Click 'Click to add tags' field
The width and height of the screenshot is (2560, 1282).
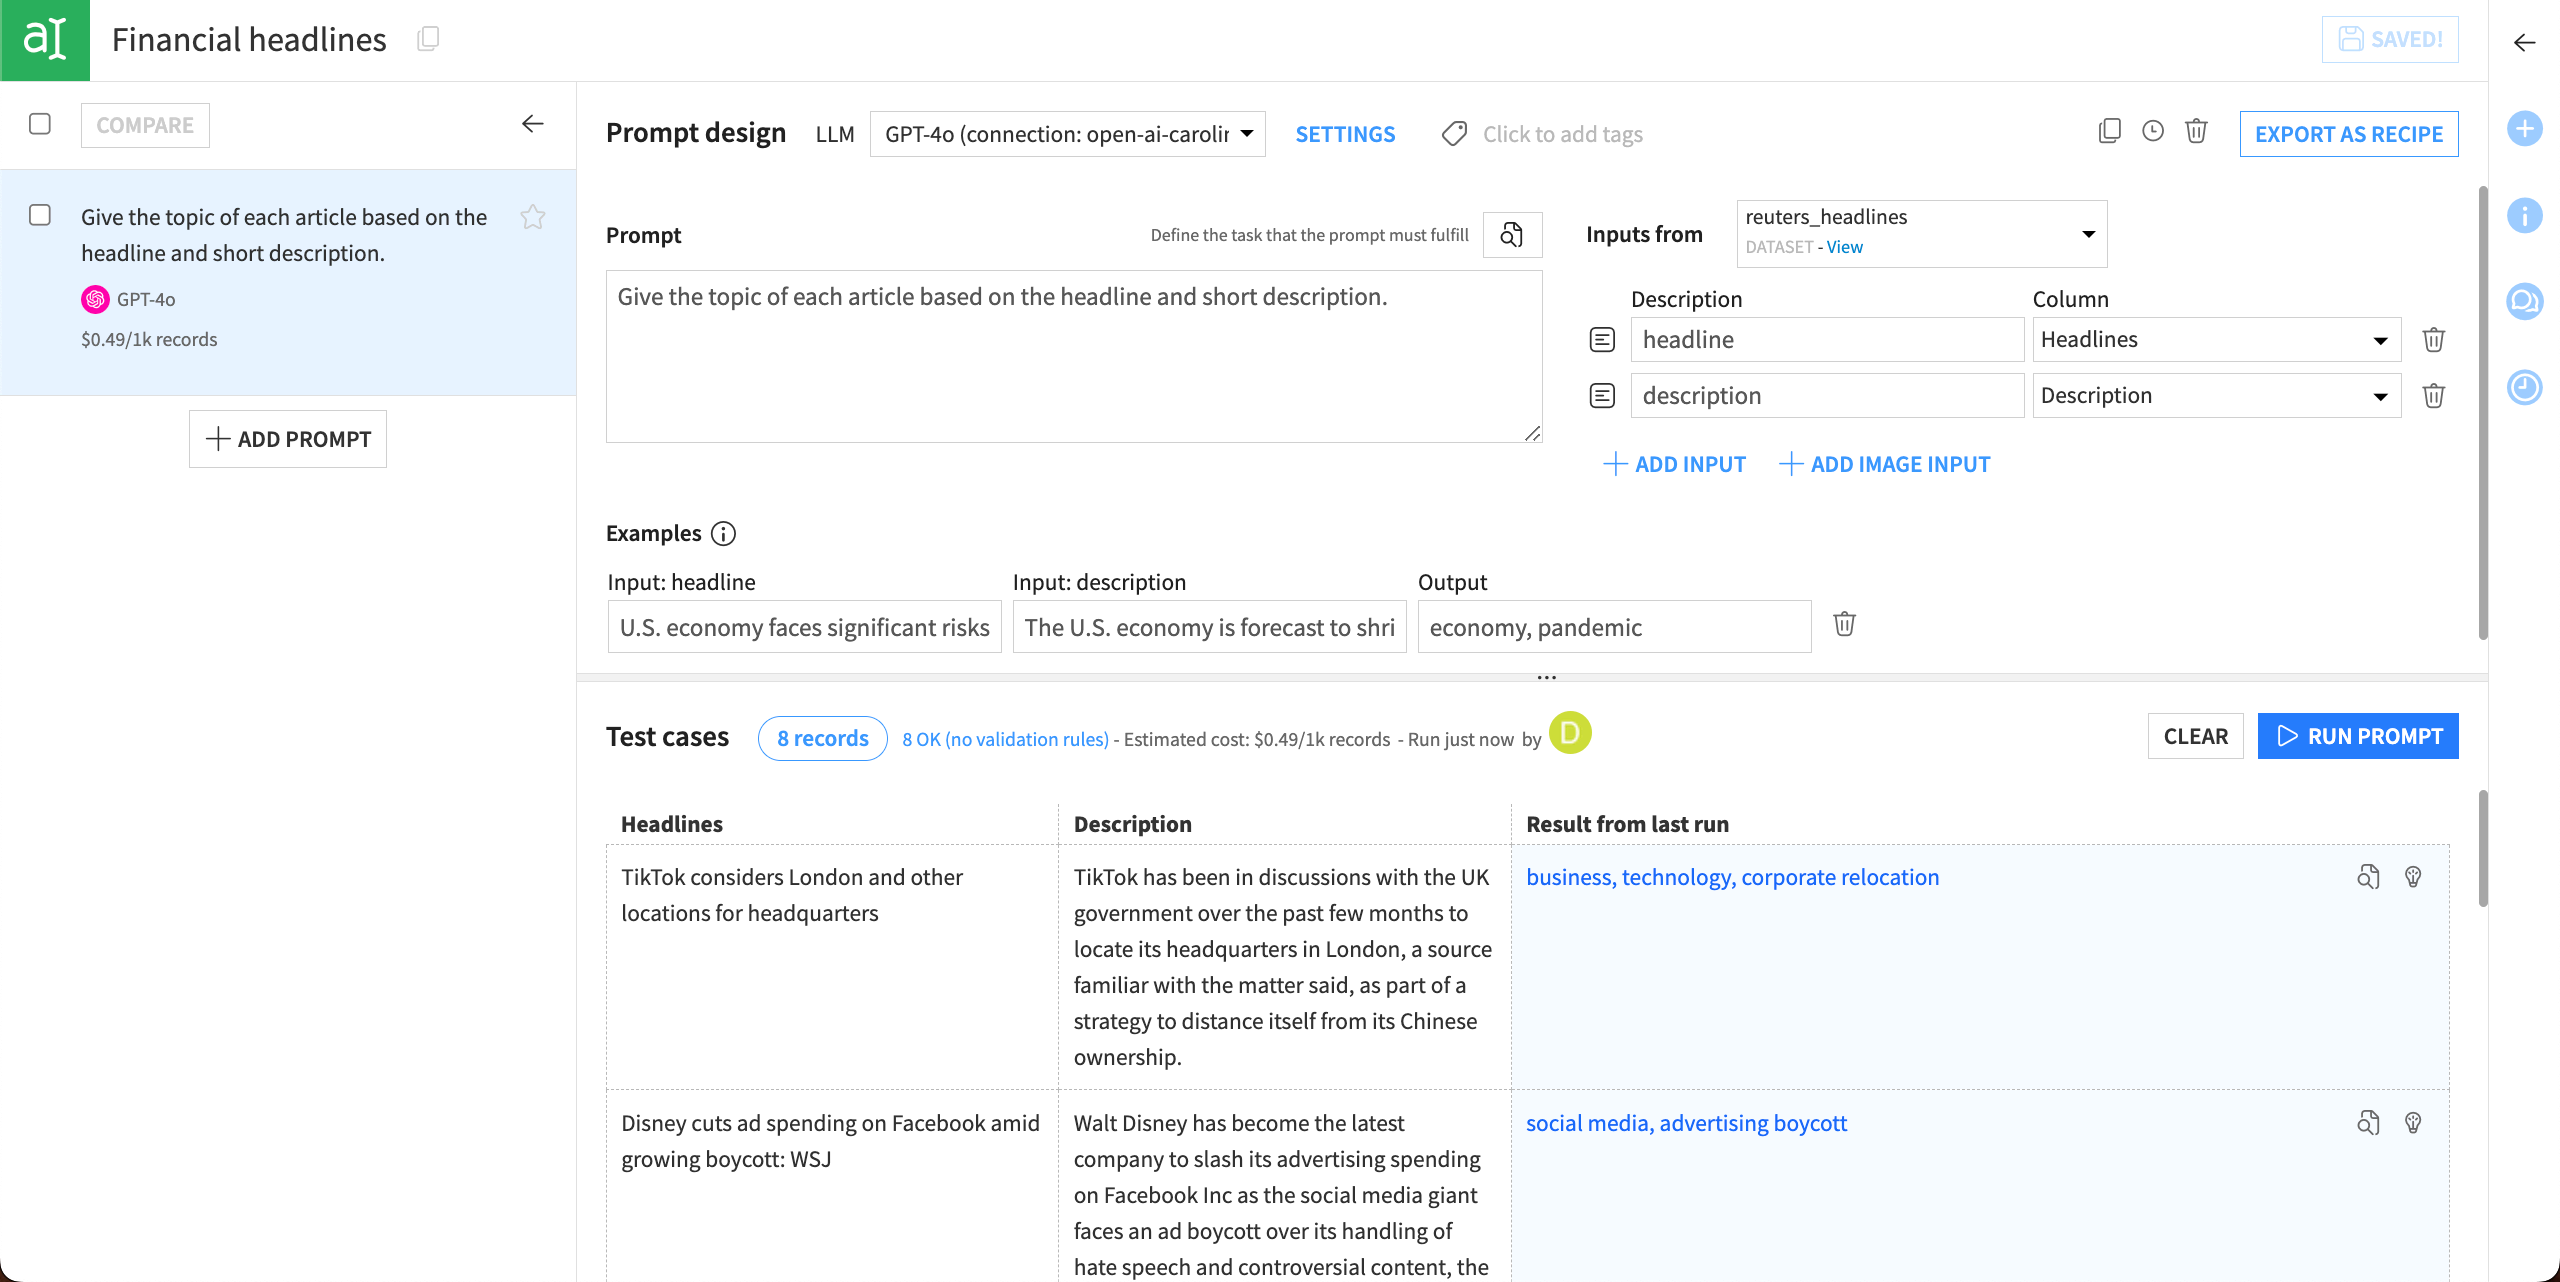coord(1562,134)
